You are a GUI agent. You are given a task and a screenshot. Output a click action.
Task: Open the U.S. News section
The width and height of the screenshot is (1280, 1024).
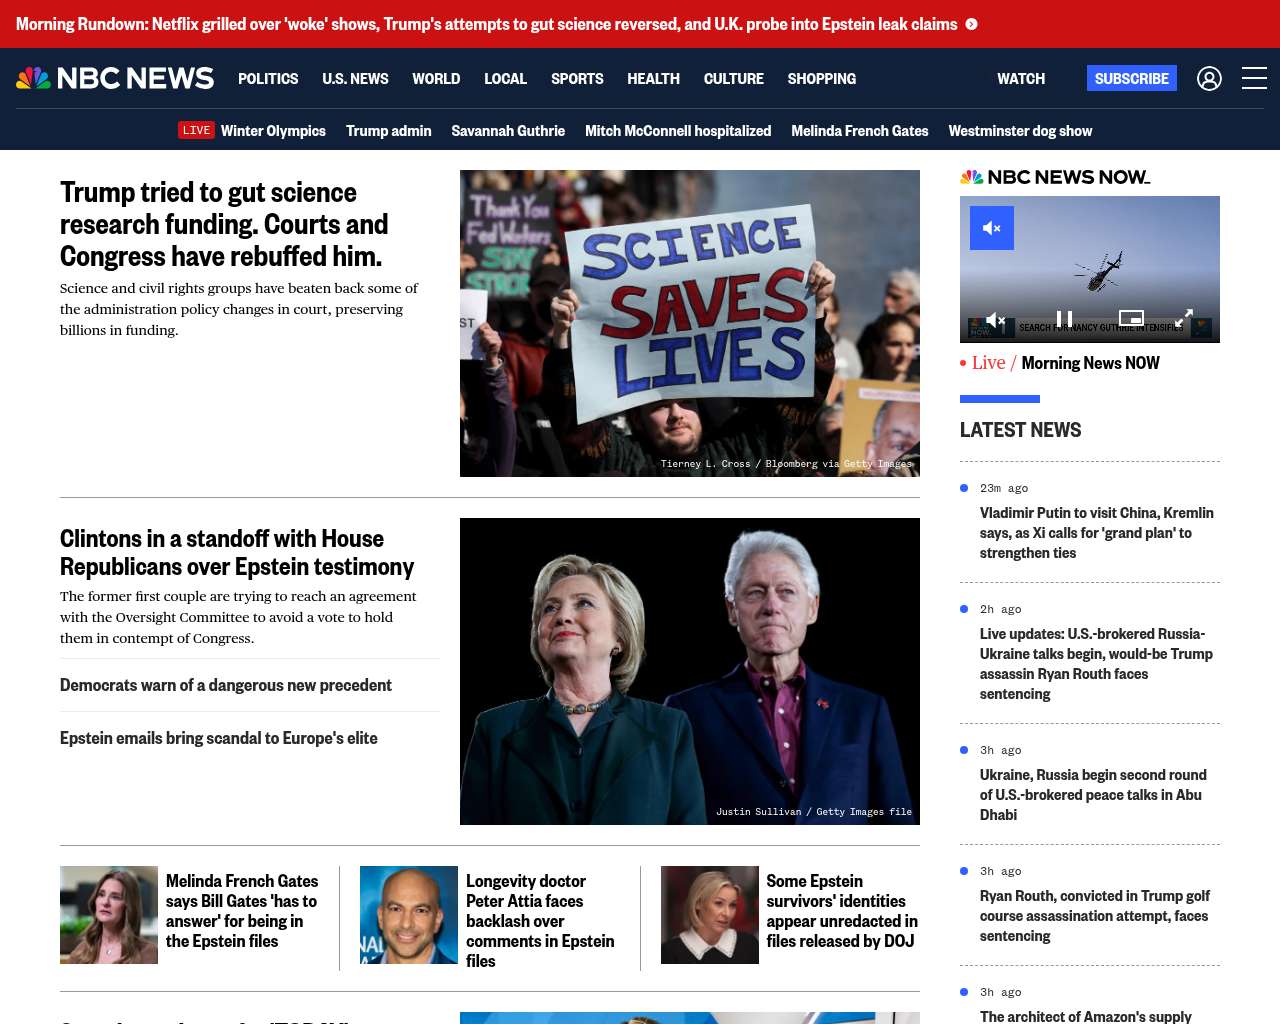click(x=355, y=78)
